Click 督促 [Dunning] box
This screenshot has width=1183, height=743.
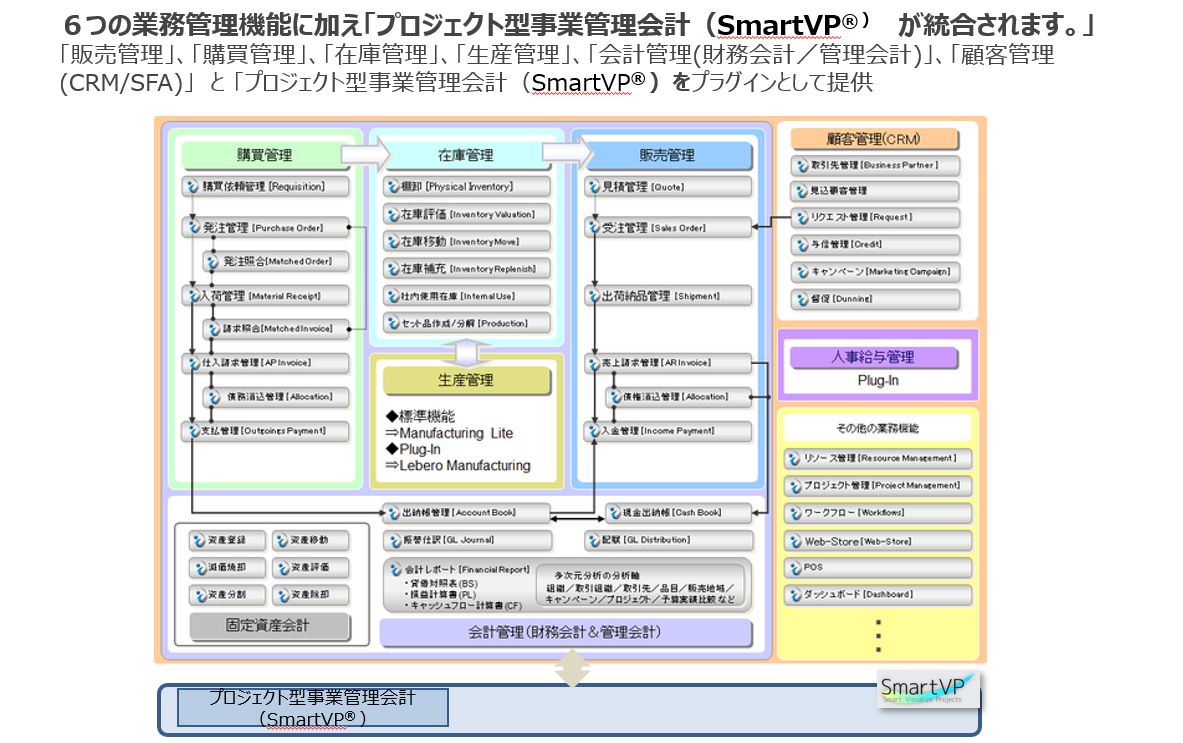875,299
